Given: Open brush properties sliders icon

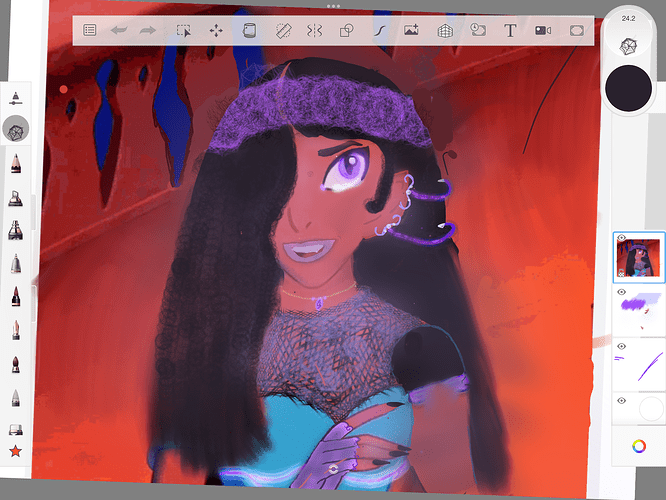Looking at the screenshot, I should 16,97.
